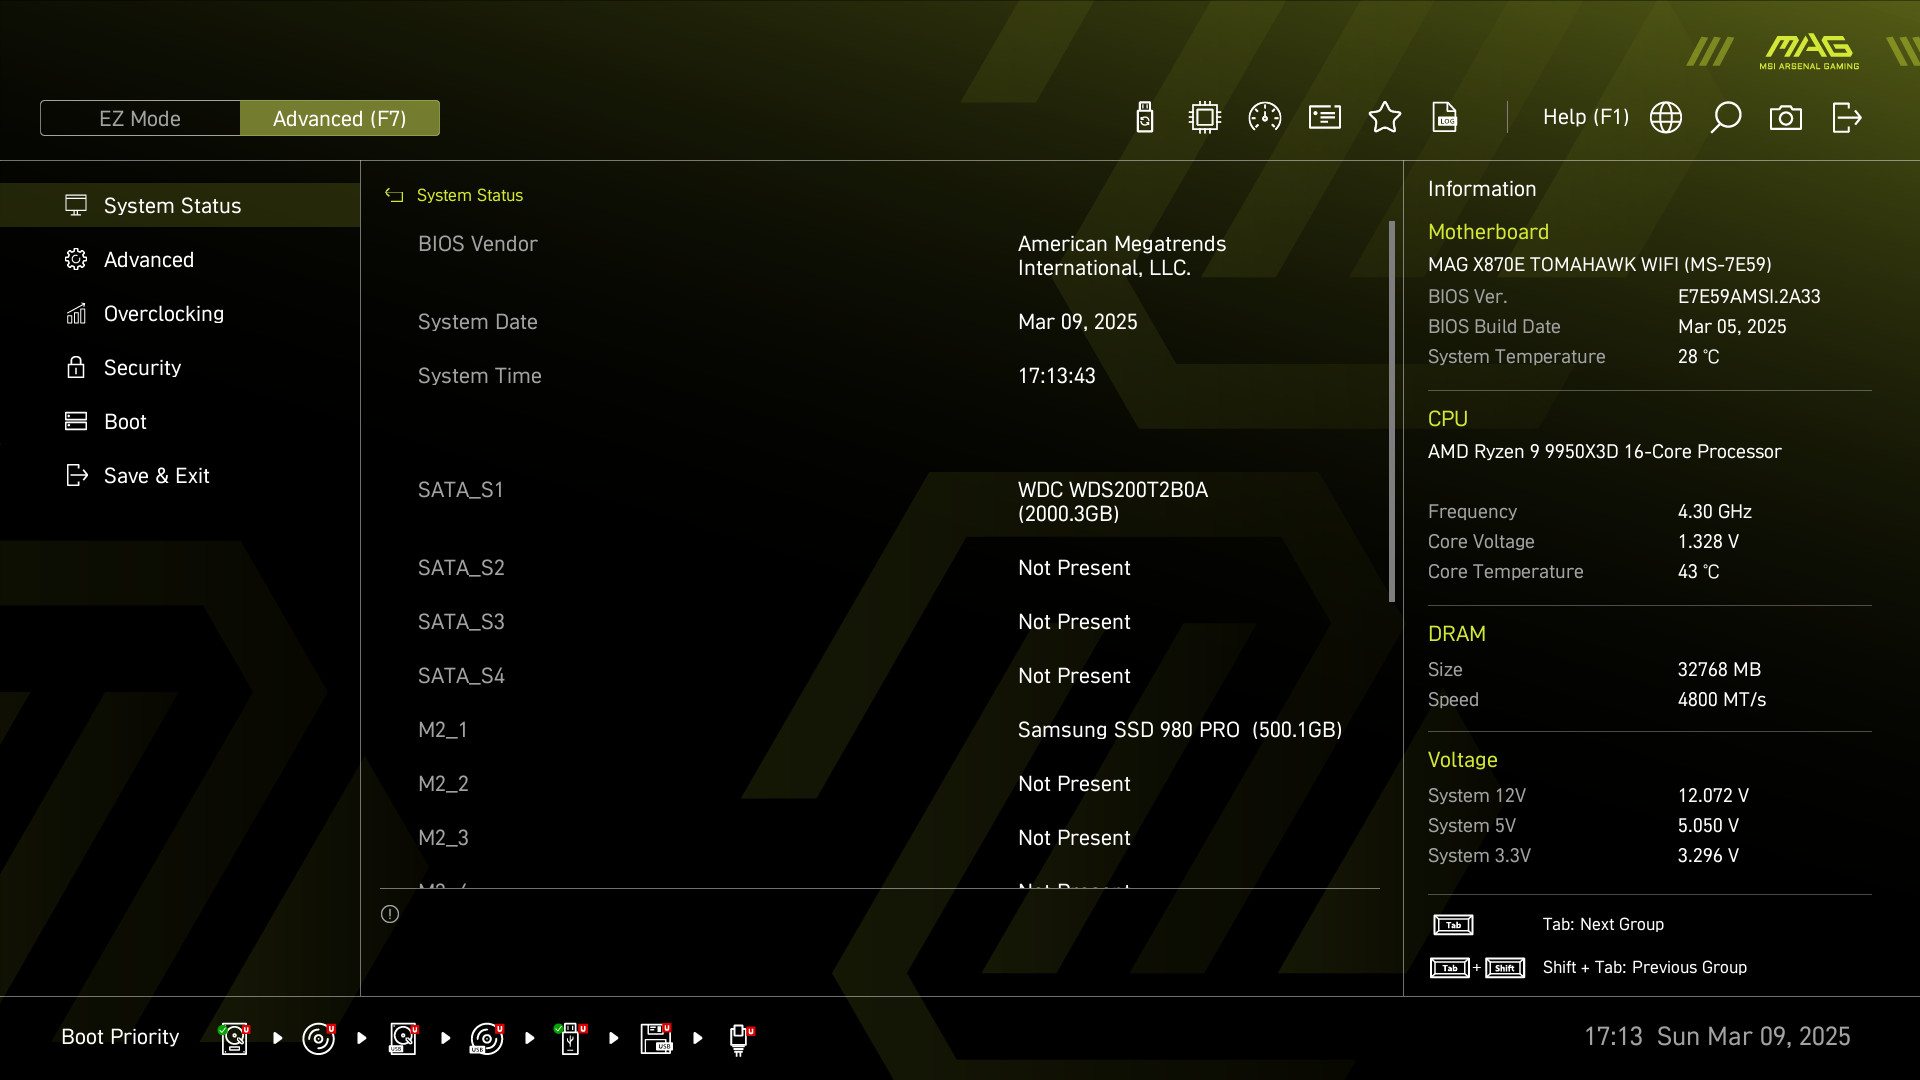The image size is (1920, 1080).
Task: Select the SATA_S3 row
Action: 880,622
